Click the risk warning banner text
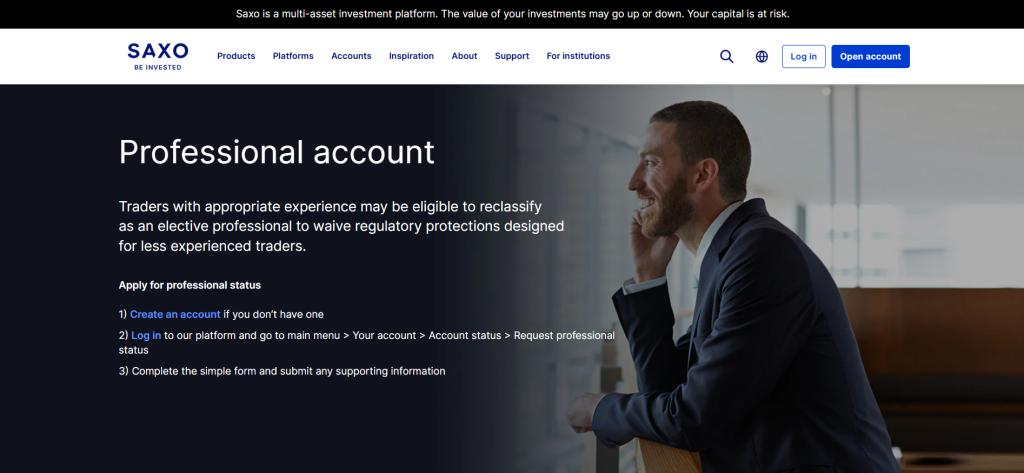Screen dimensions: 1024x473 513,14
